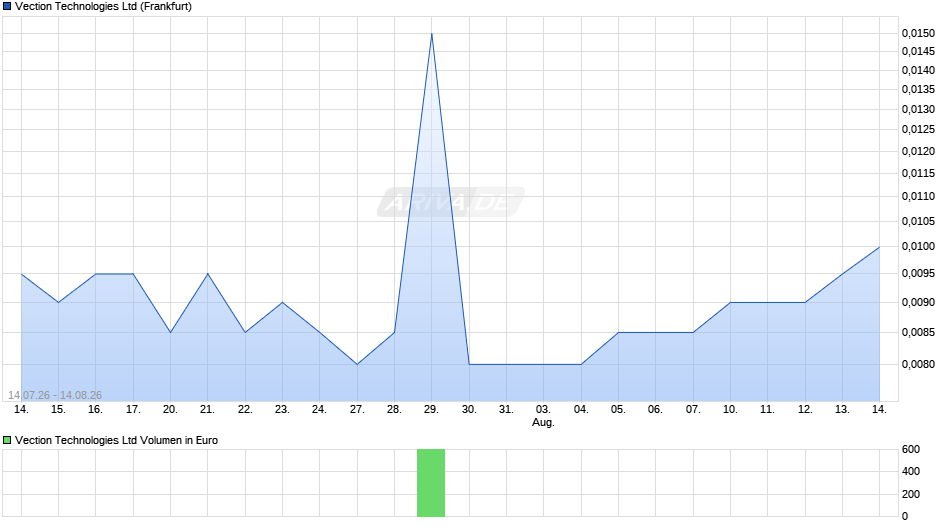Click the '0,0135' price axis label

point(918,89)
